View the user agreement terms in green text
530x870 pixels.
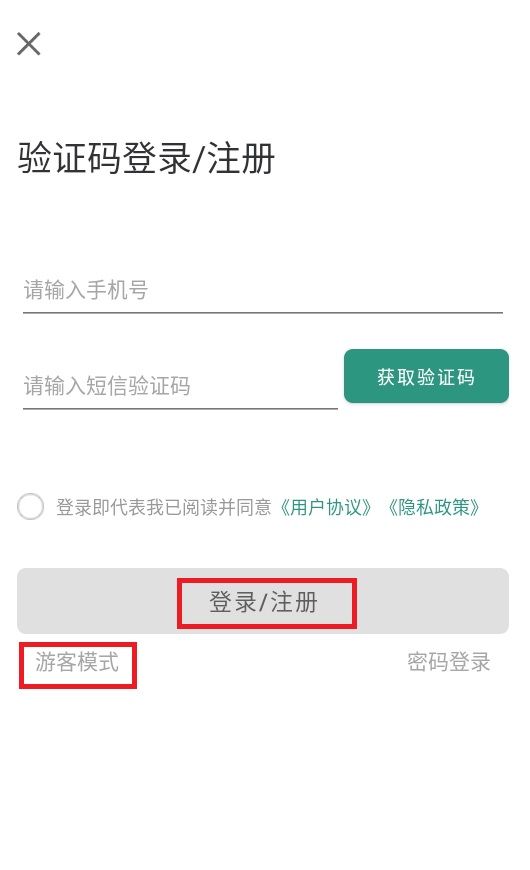(325, 507)
